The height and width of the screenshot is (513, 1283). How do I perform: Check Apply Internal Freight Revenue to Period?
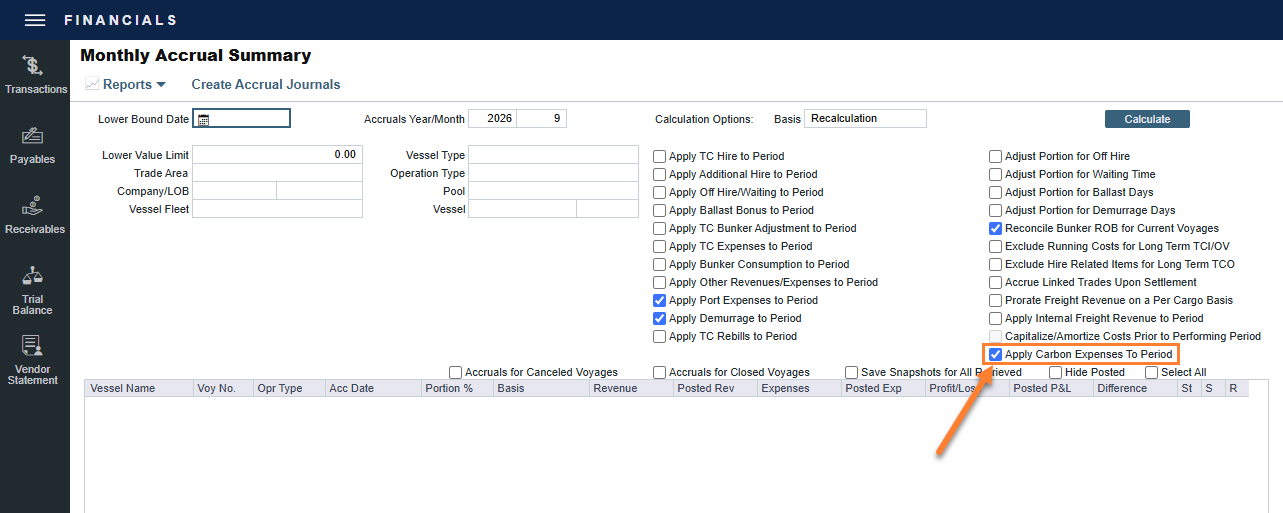coord(996,318)
